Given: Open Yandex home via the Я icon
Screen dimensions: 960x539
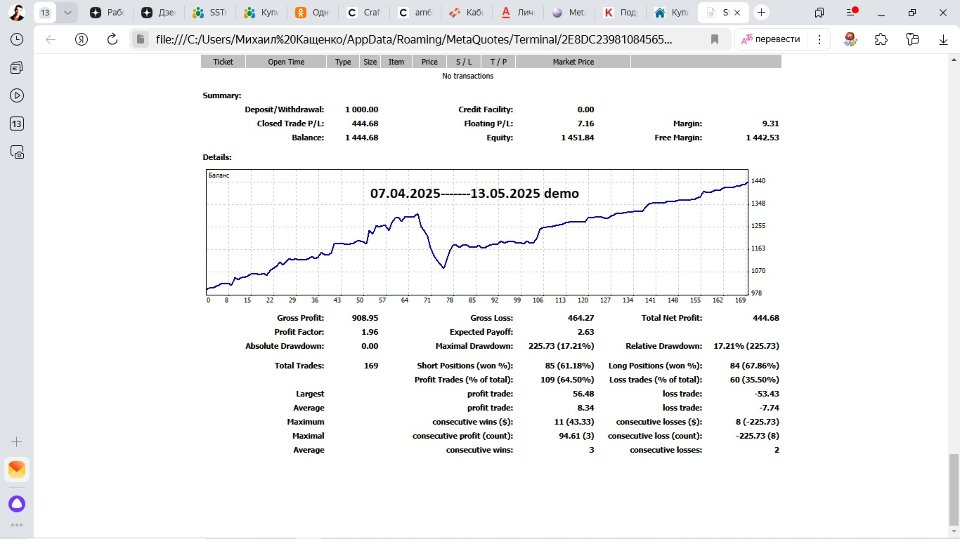Looking at the screenshot, I should 81,39.
